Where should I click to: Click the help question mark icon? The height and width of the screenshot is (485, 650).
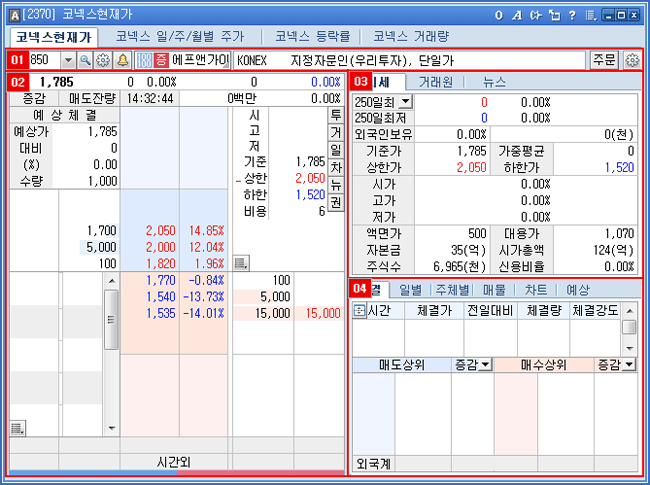tap(571, 15)
